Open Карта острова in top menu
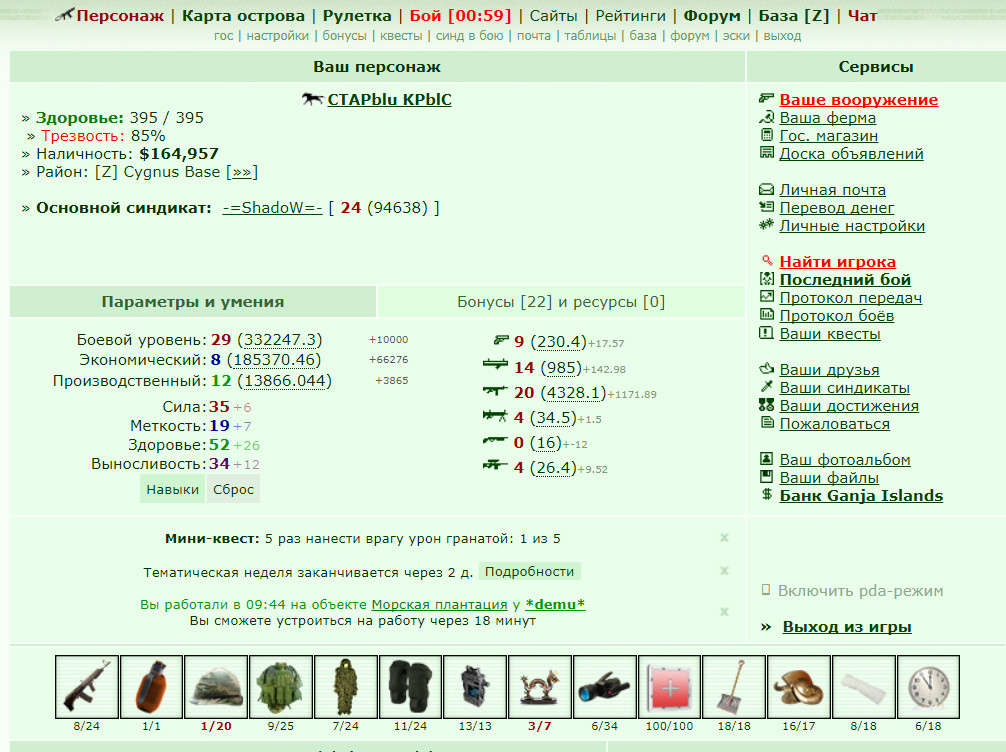This screenshot has height=752, width=1006. pos(243,15)
